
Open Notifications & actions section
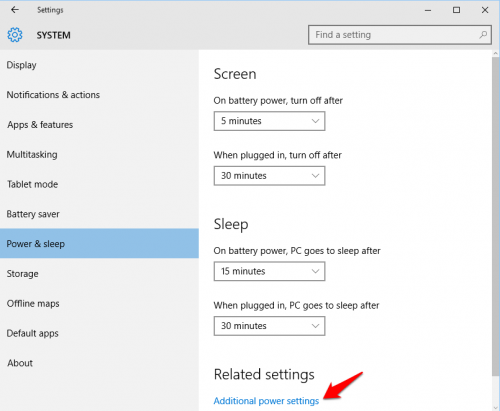pos(99,95)
